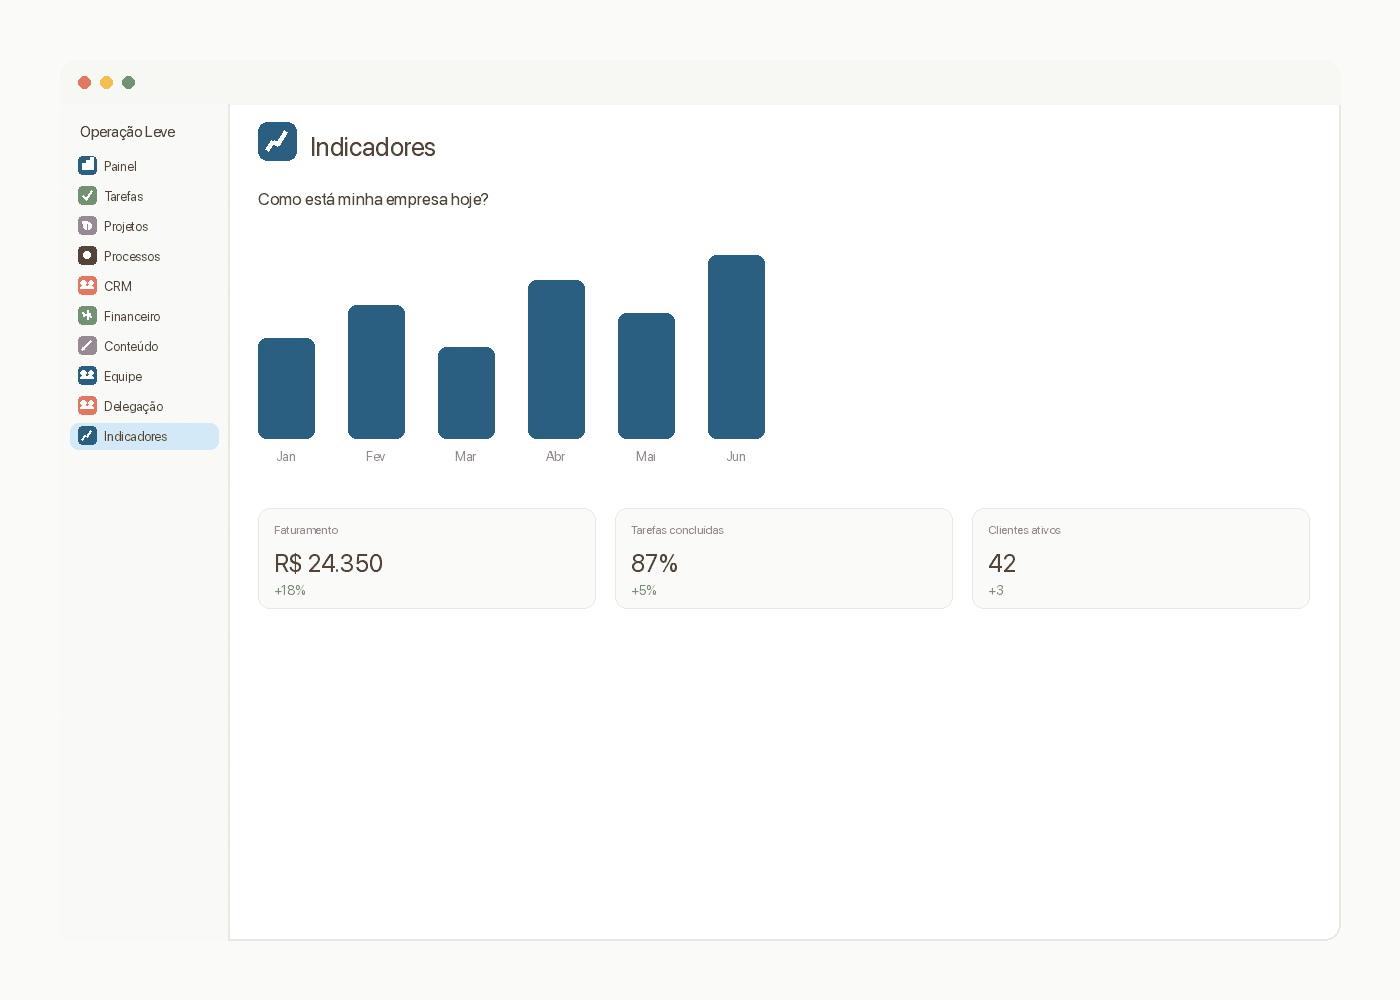Viewport: 1400px width, 1000px height.
Task: Open the Painel sidebar icon
Action: (x=88, y=166)
